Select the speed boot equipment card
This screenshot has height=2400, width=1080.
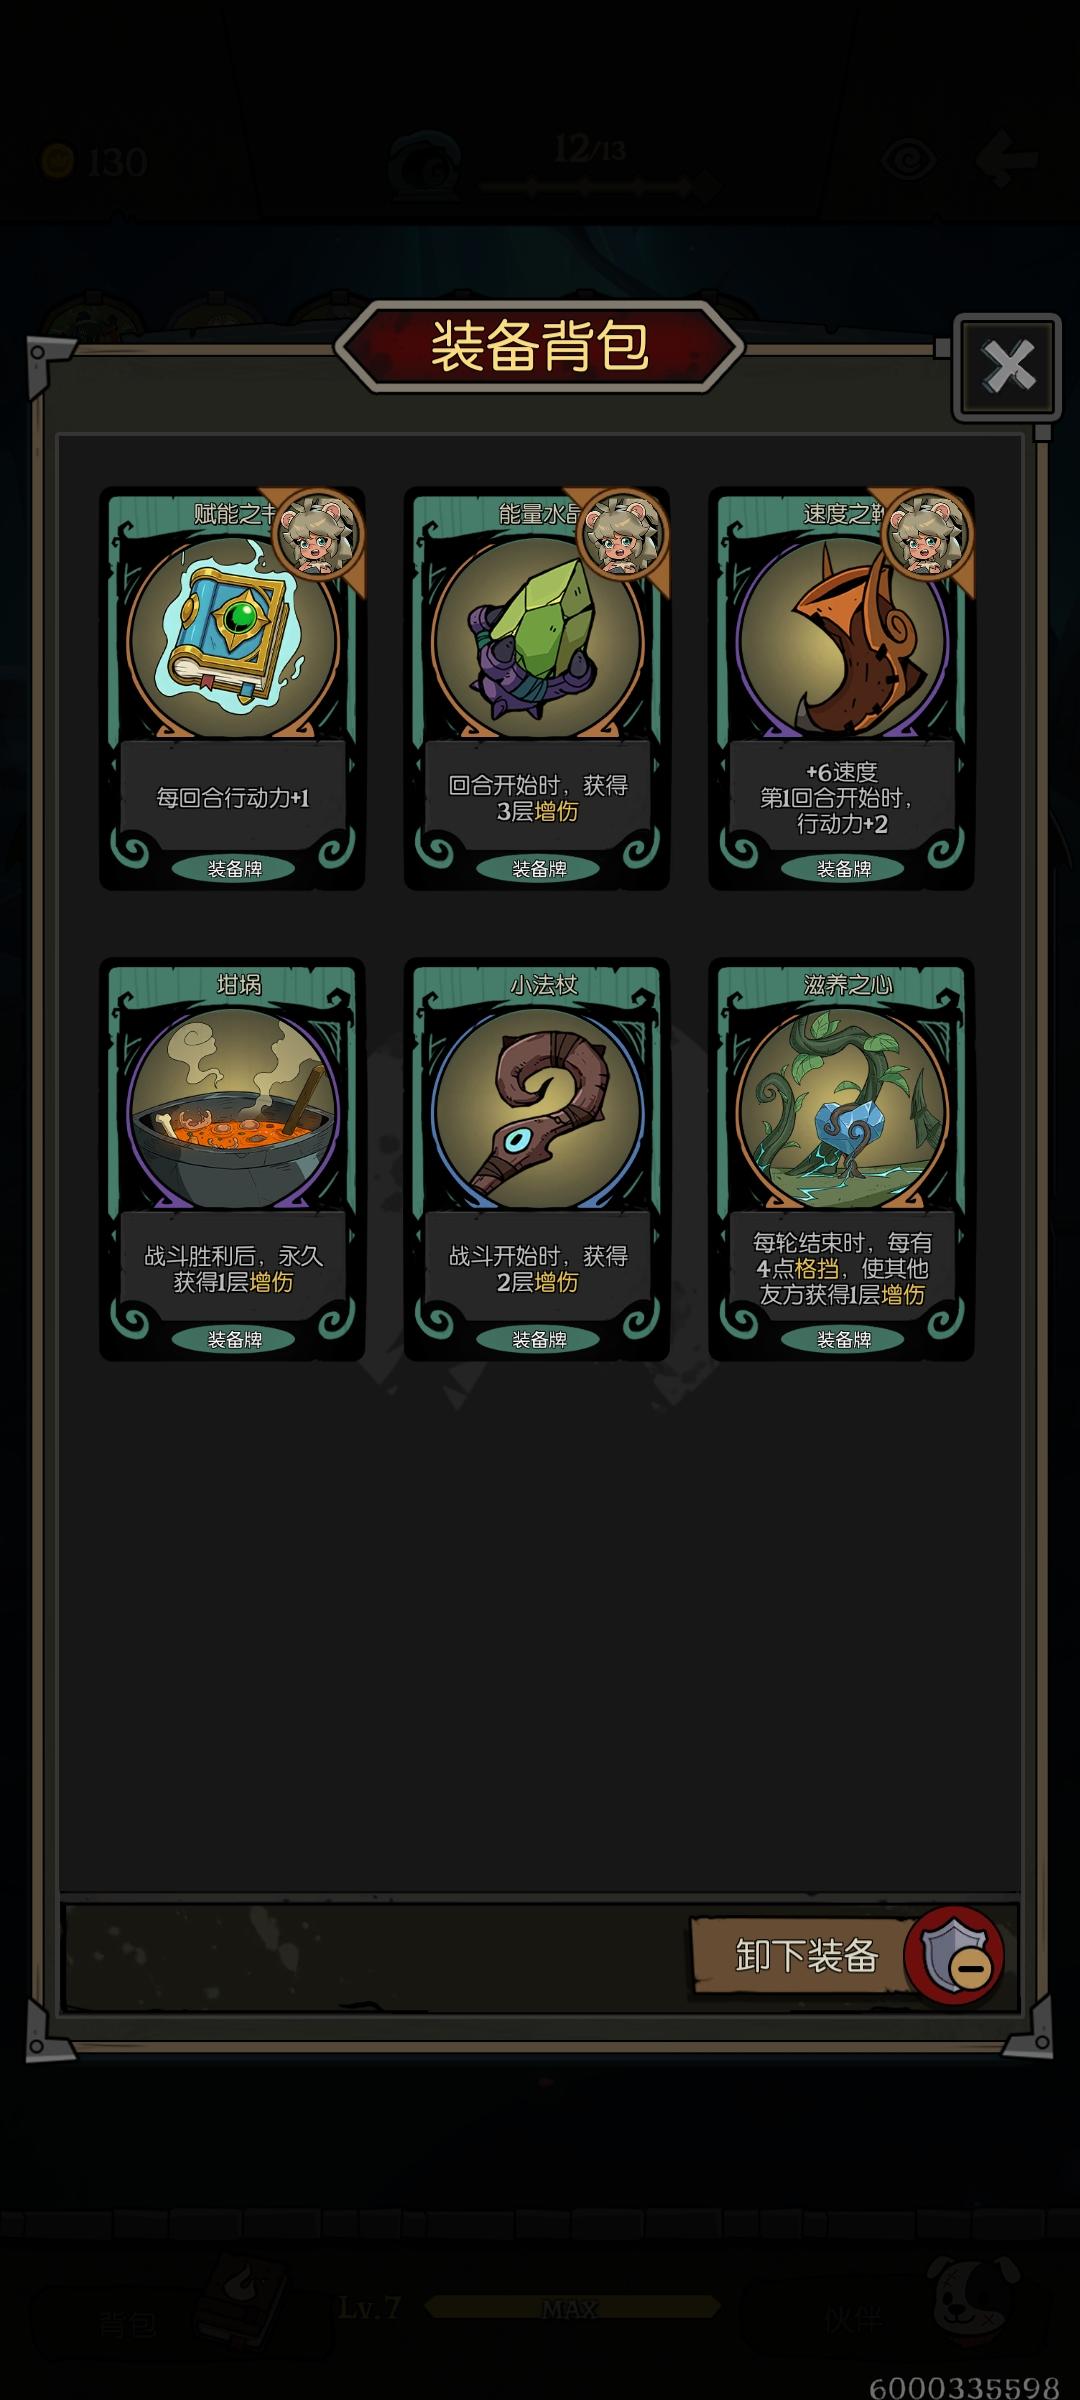tap(842, 689)
